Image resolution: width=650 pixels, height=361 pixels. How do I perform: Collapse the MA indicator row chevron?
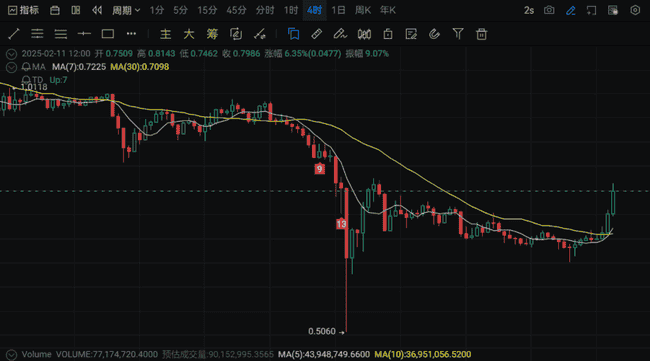point(12,67)
